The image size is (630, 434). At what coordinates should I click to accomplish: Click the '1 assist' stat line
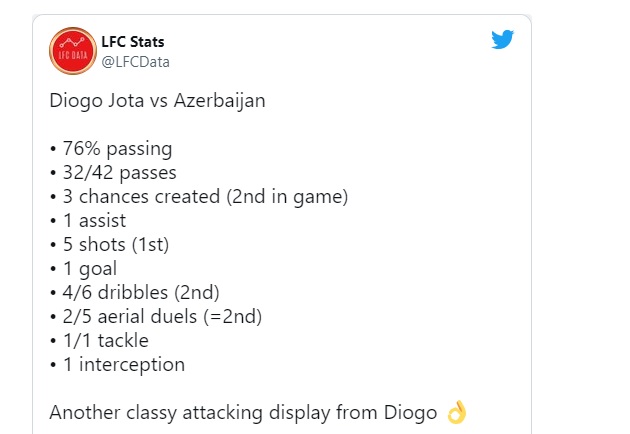97,221
